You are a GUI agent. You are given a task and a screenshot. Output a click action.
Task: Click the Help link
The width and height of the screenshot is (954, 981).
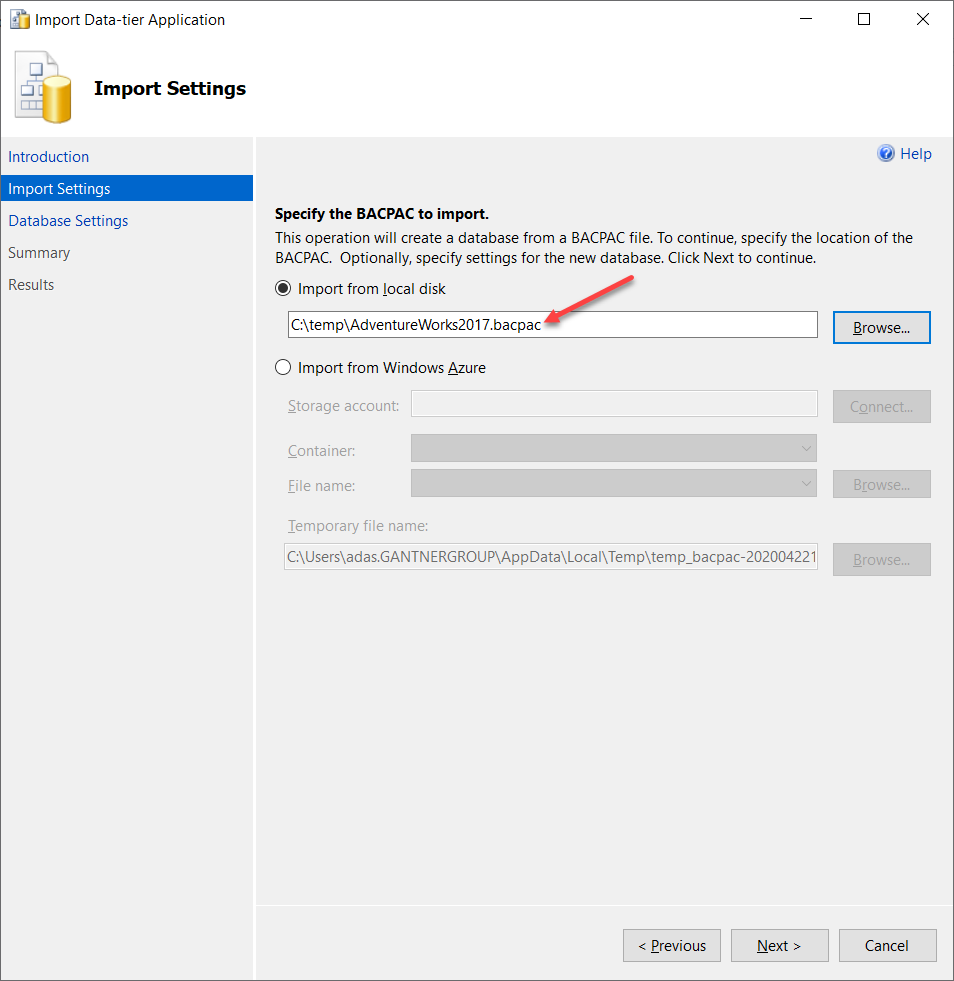(913, 153)
